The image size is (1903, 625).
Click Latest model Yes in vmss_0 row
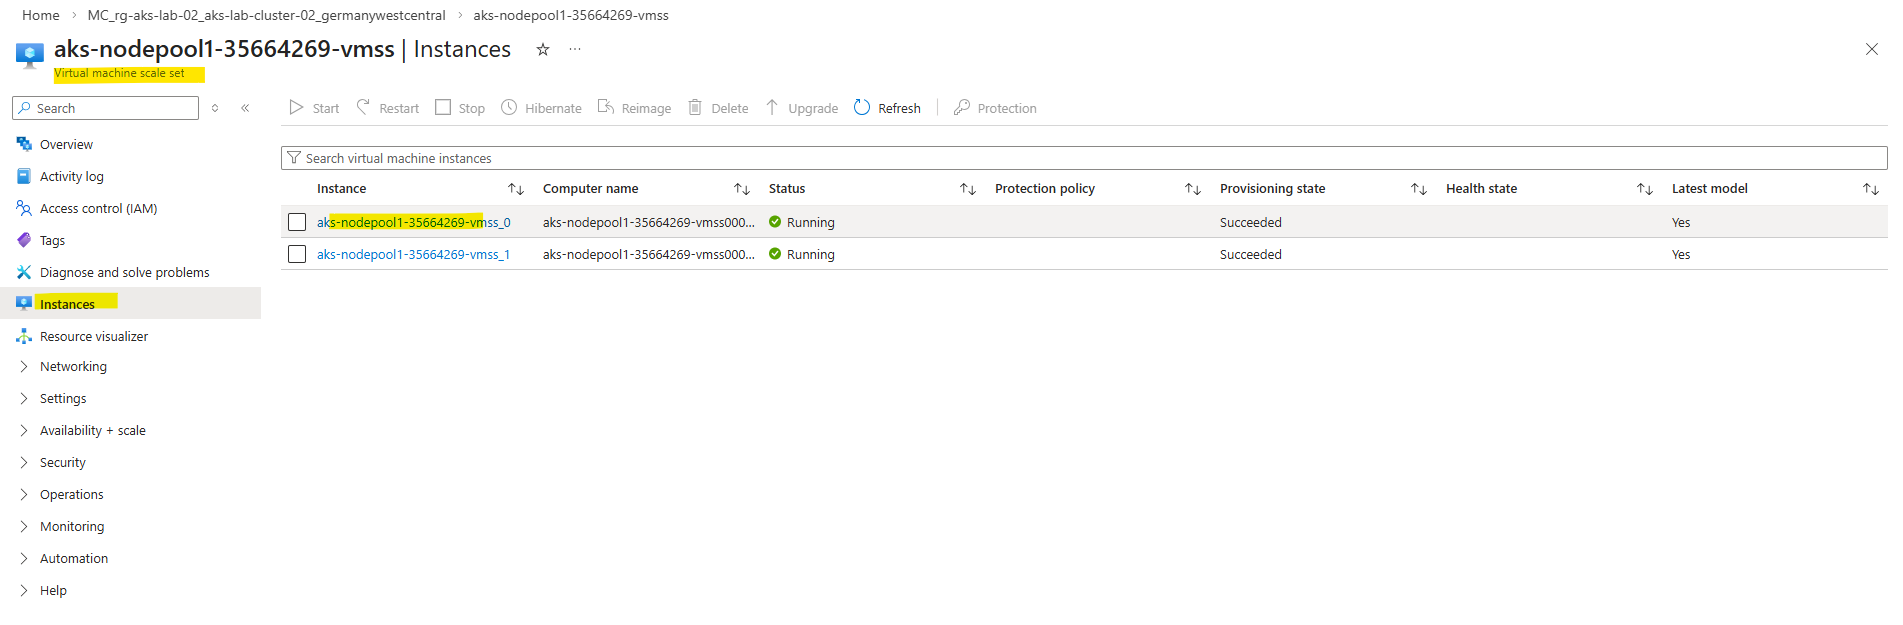coord(1681,222)
